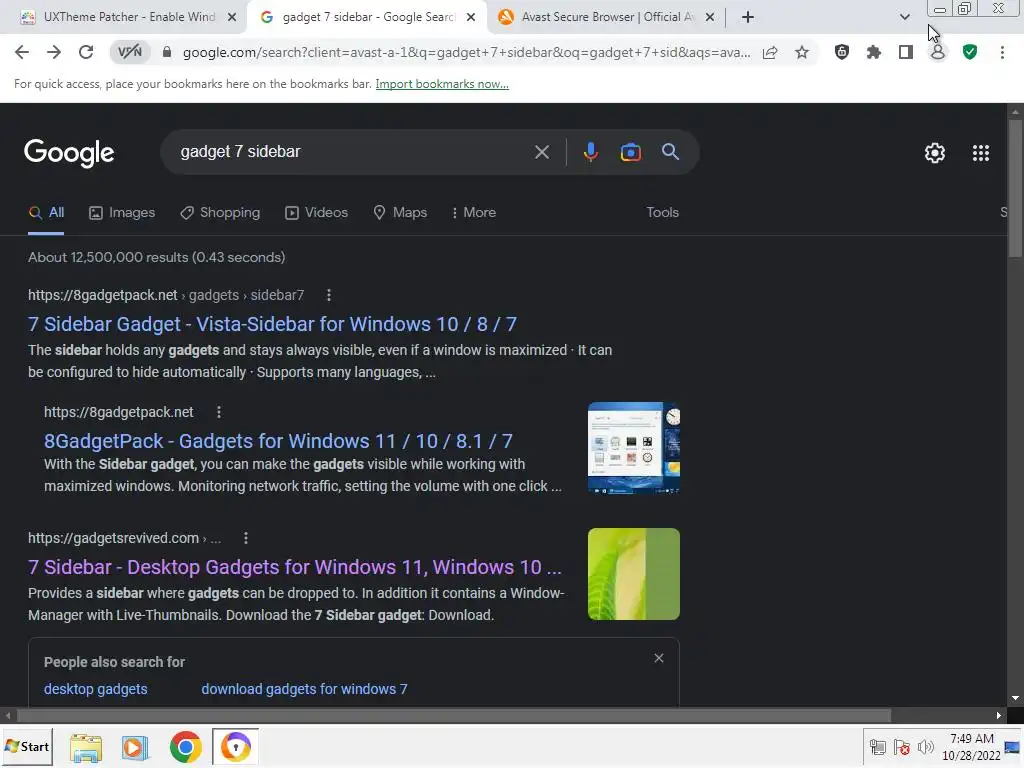The height and width of the screenshot is (768, 1024).
Task: Open a new browser tab
Action: [748, 18]
